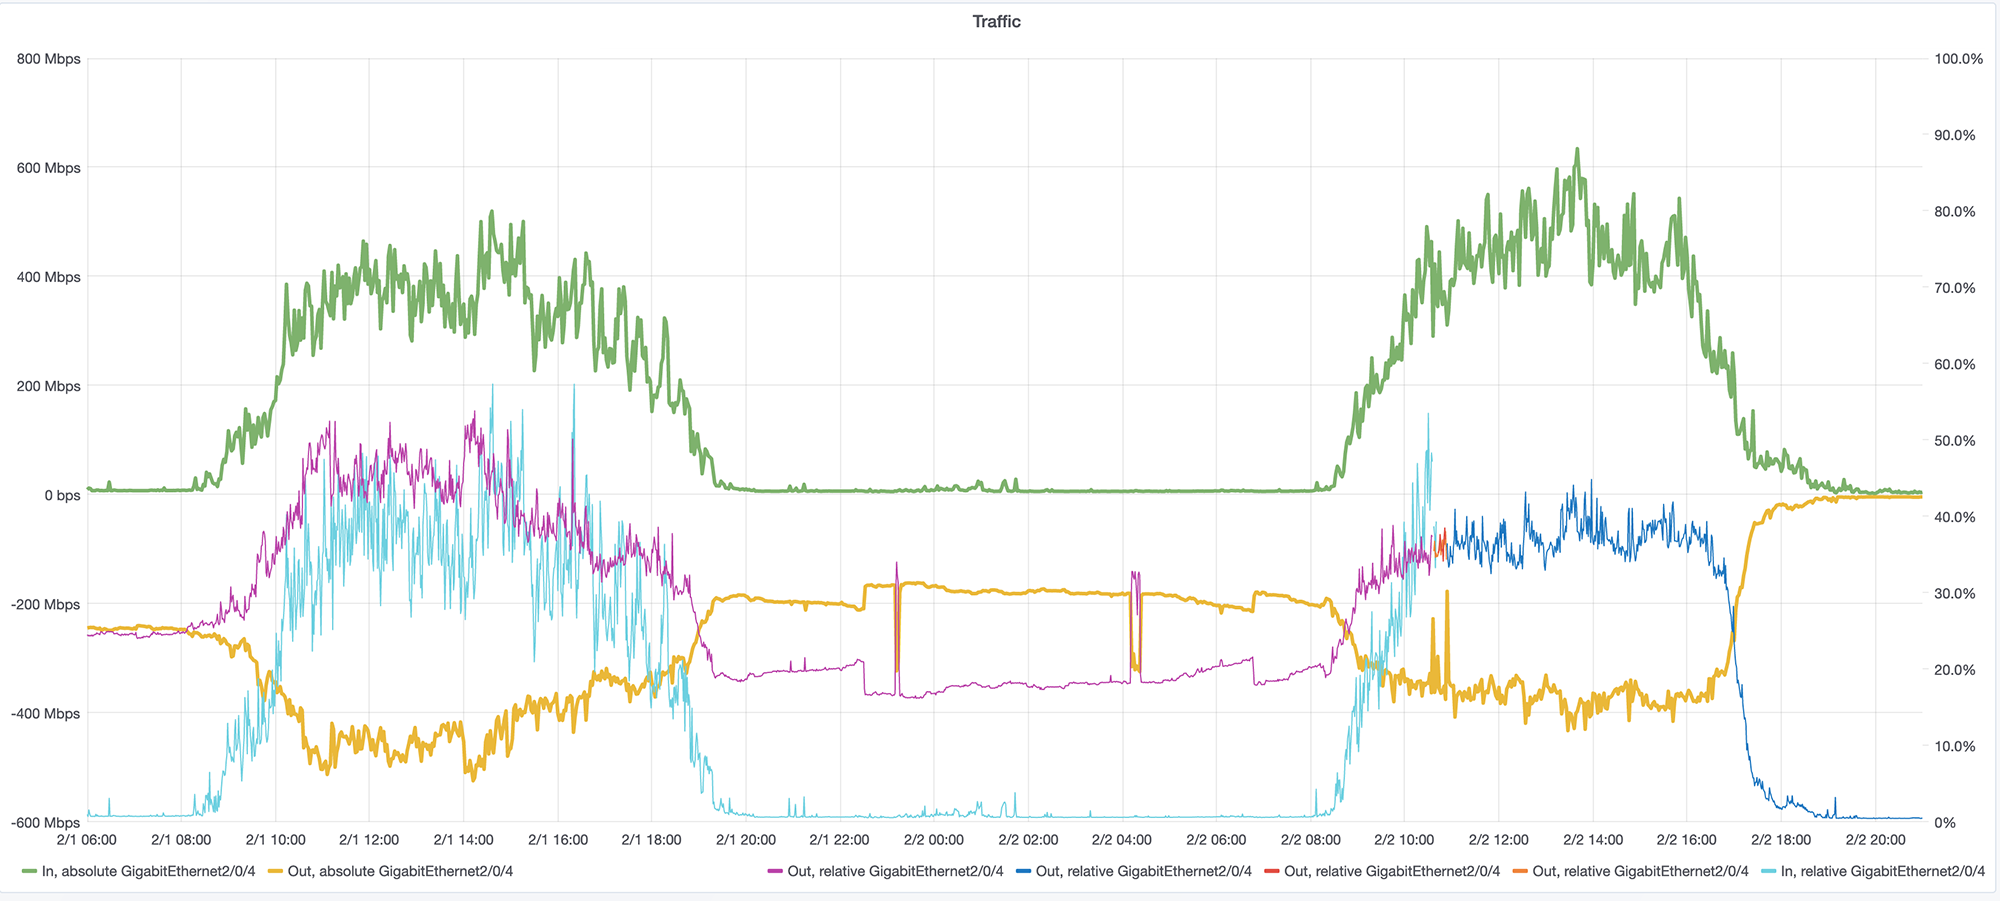Click the '-600 Mbps' left axis label
This screenshot has width=2000, height=901.
coord(46,823)
